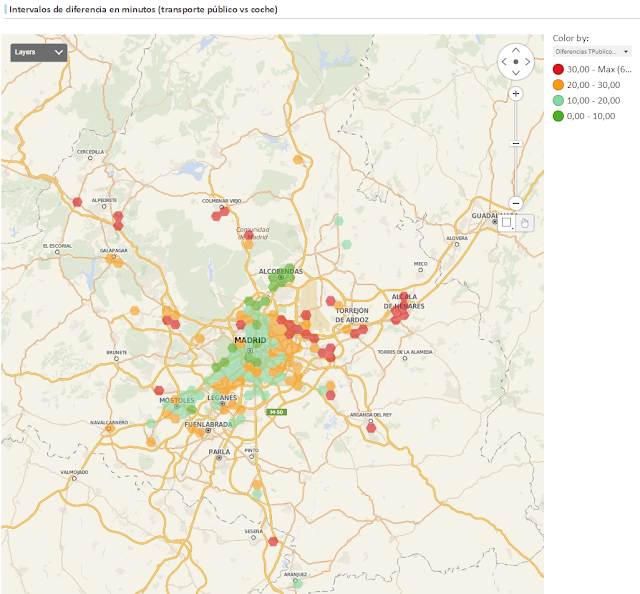Reset map view with center dot control
This screenshot has height=594, width=640.
click(x=516, y=61)
